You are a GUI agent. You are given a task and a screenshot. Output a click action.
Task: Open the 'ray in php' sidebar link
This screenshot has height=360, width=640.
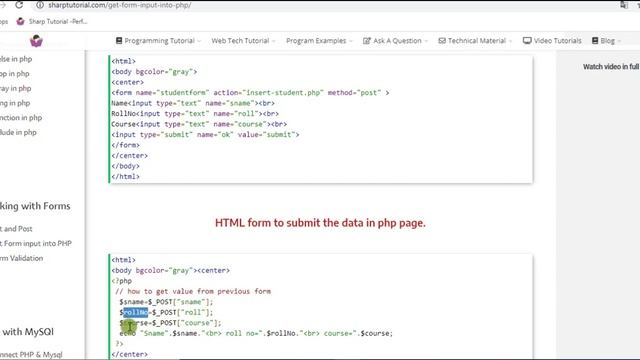click(x=16, y=88)
